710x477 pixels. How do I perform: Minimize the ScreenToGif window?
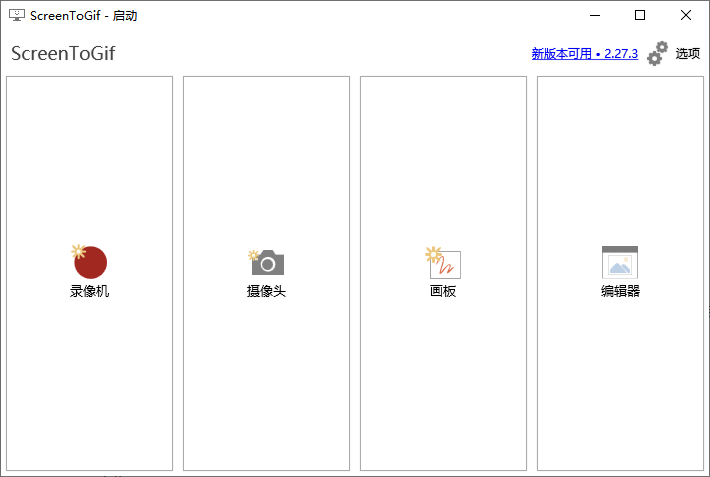pos(595,15)
